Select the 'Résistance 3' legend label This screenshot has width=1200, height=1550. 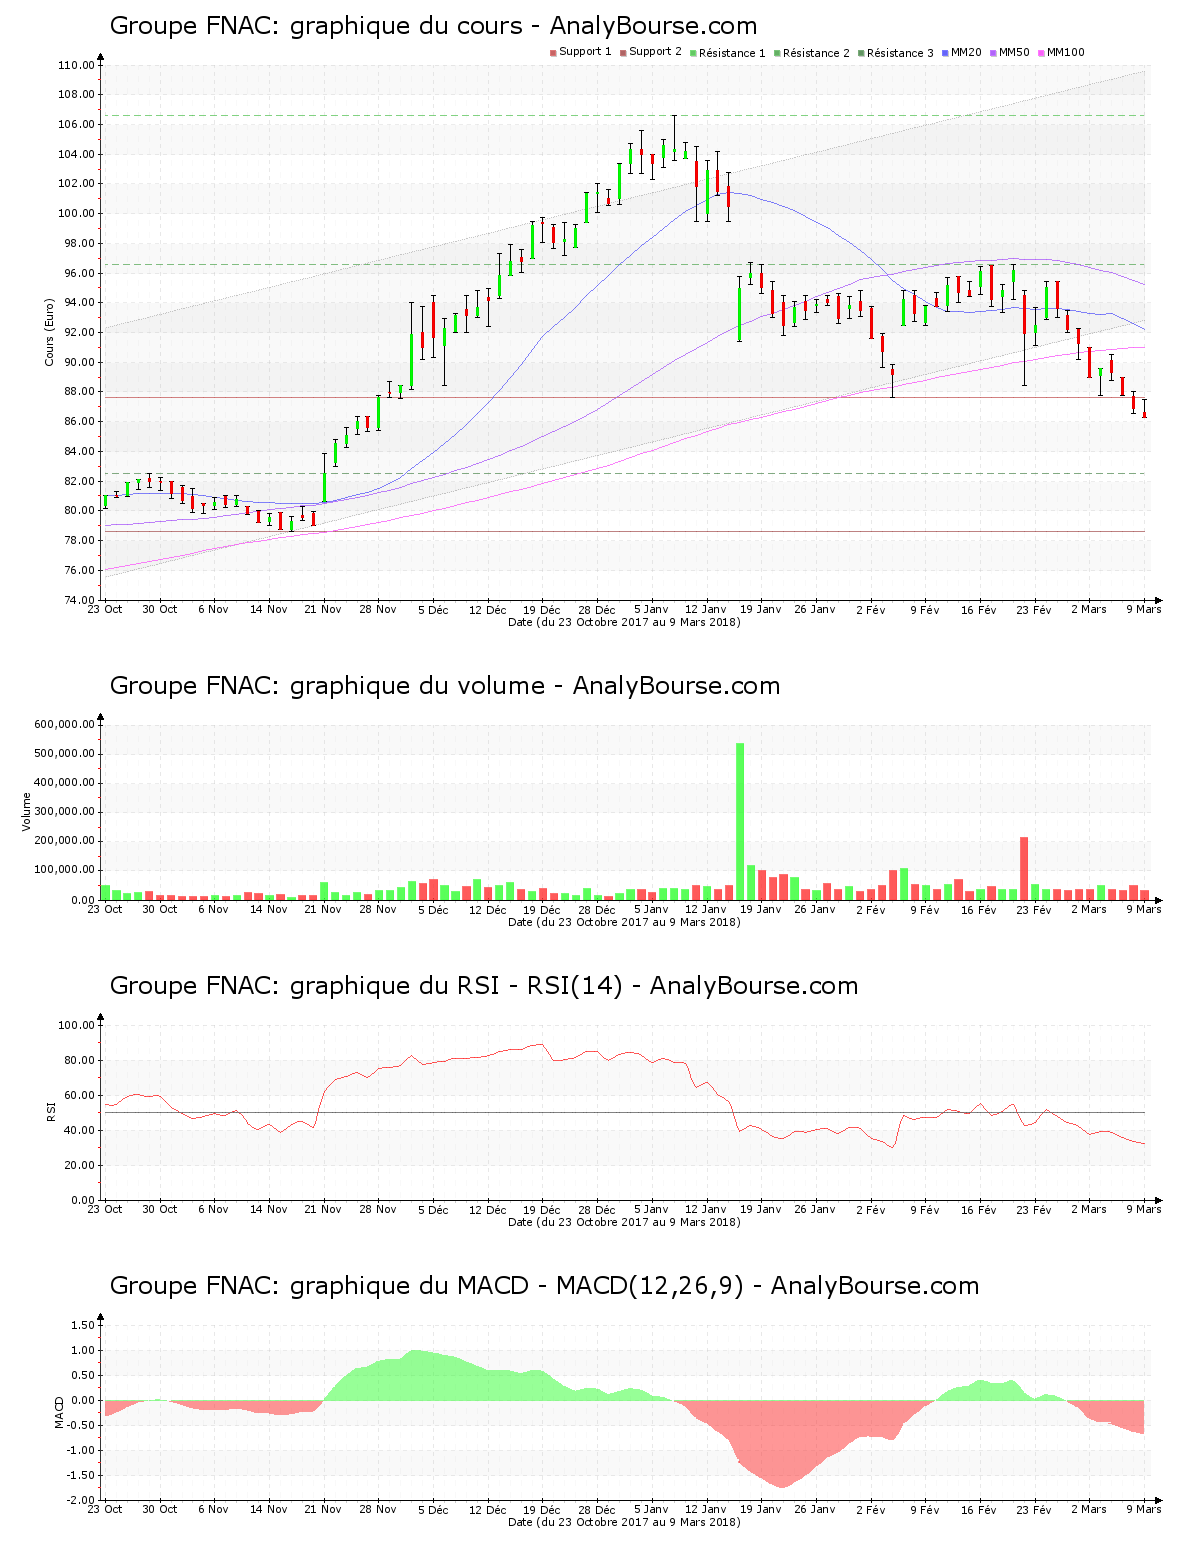900,53
